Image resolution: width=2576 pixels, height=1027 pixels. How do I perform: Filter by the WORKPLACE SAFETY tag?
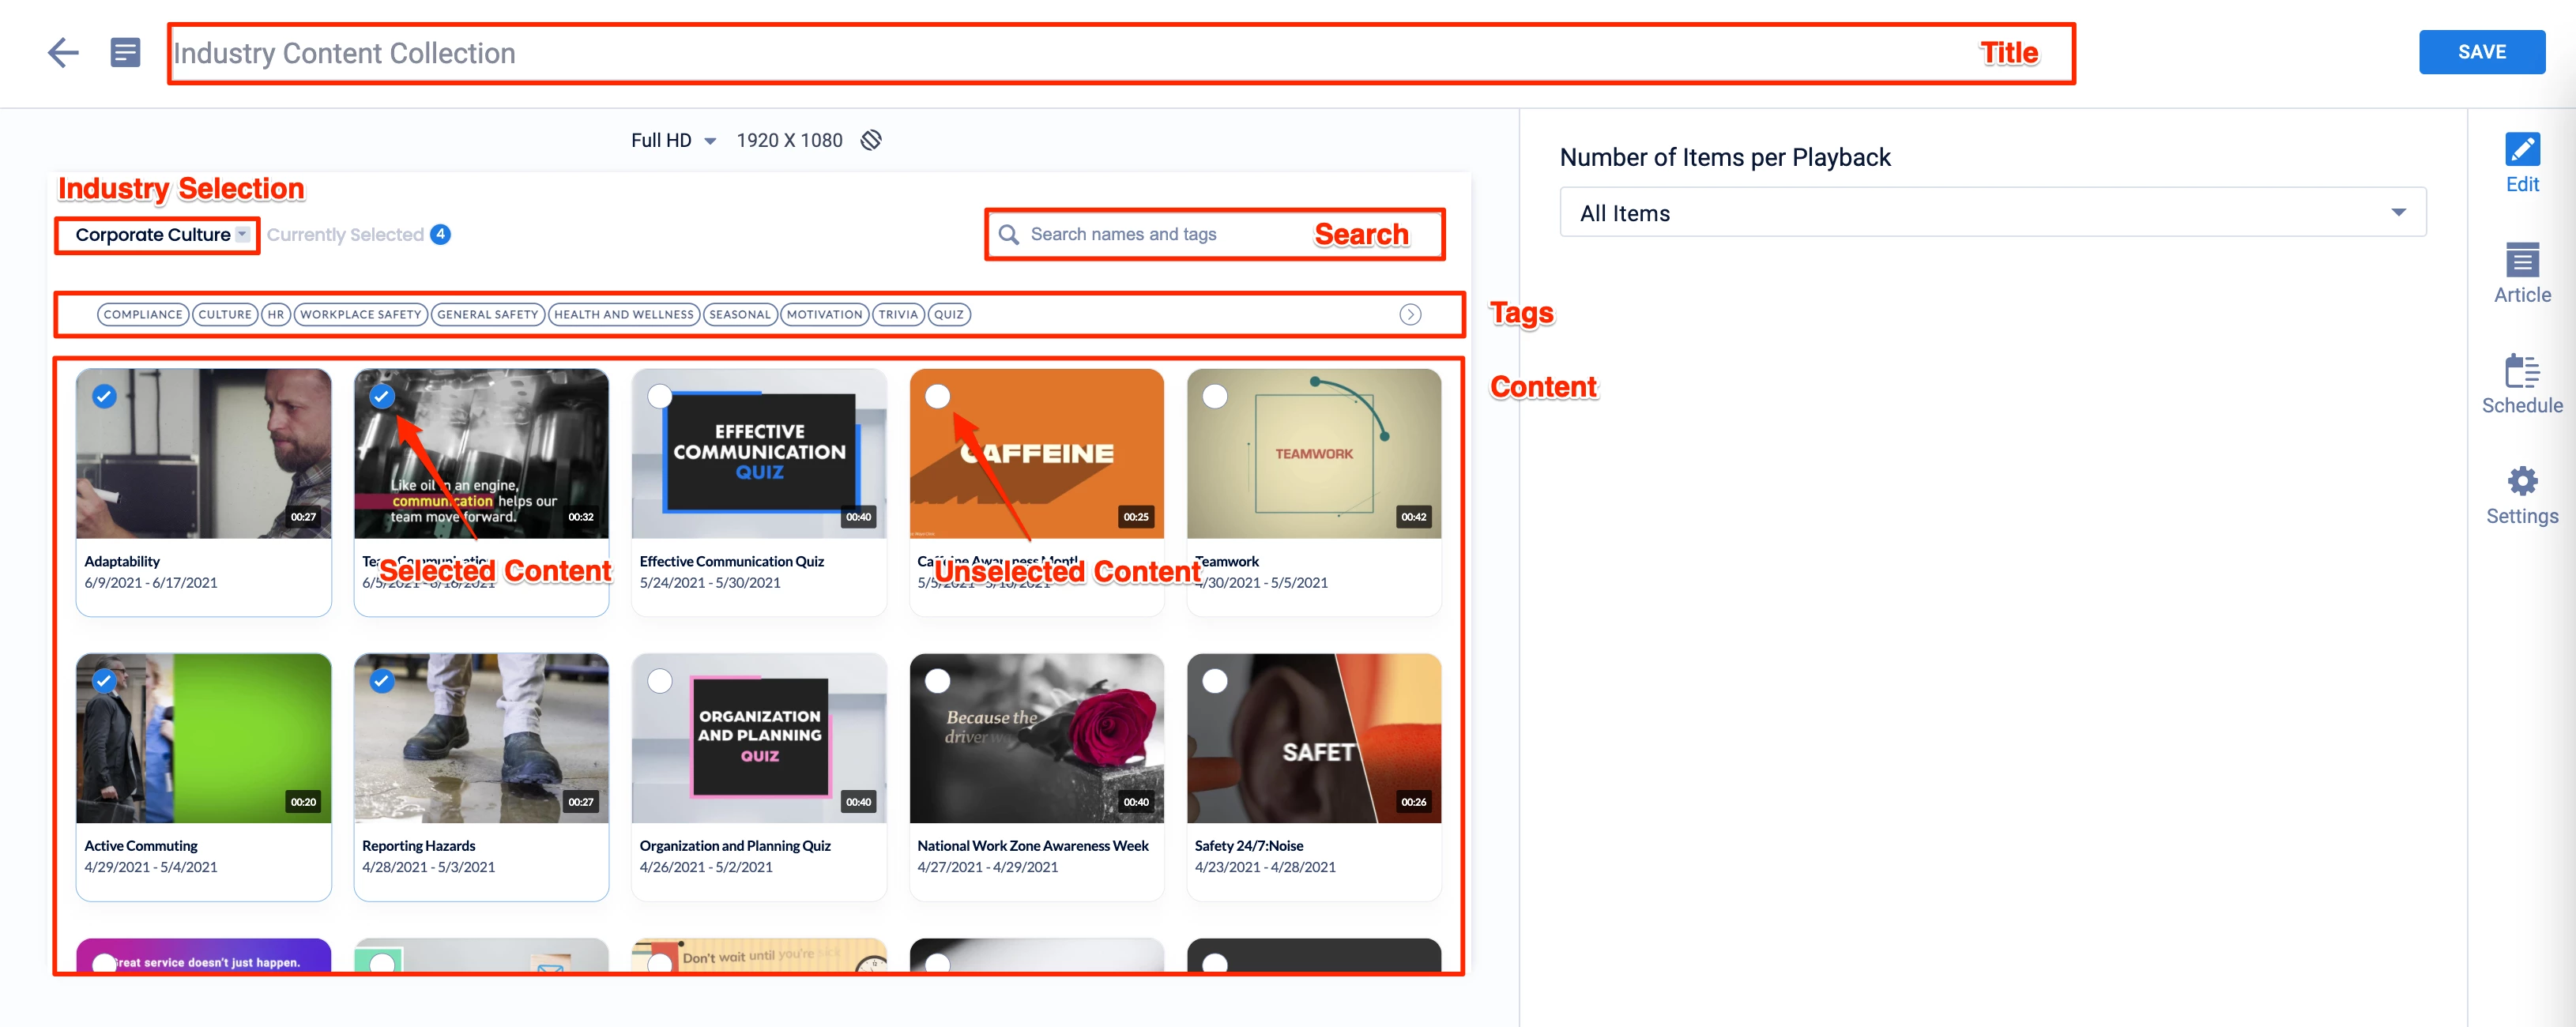pyautogui.click(x=360, y=315)
